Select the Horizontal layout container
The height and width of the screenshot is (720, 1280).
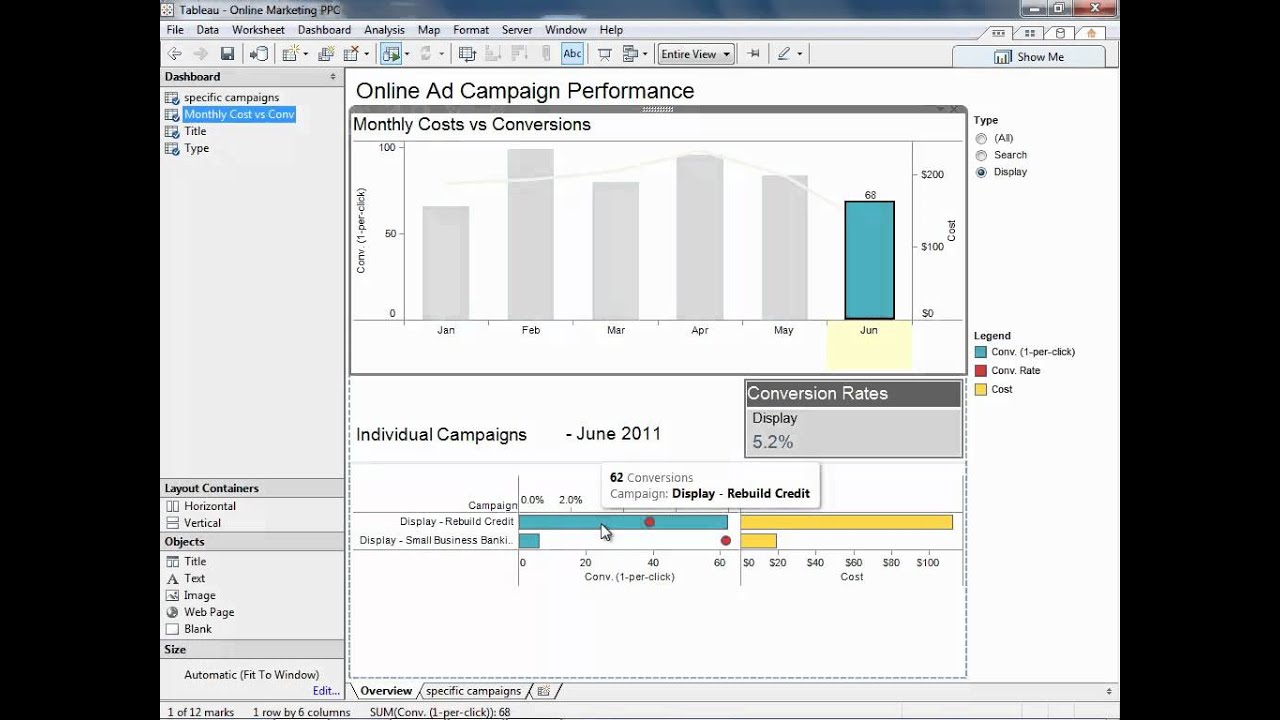tap(201, 506)
